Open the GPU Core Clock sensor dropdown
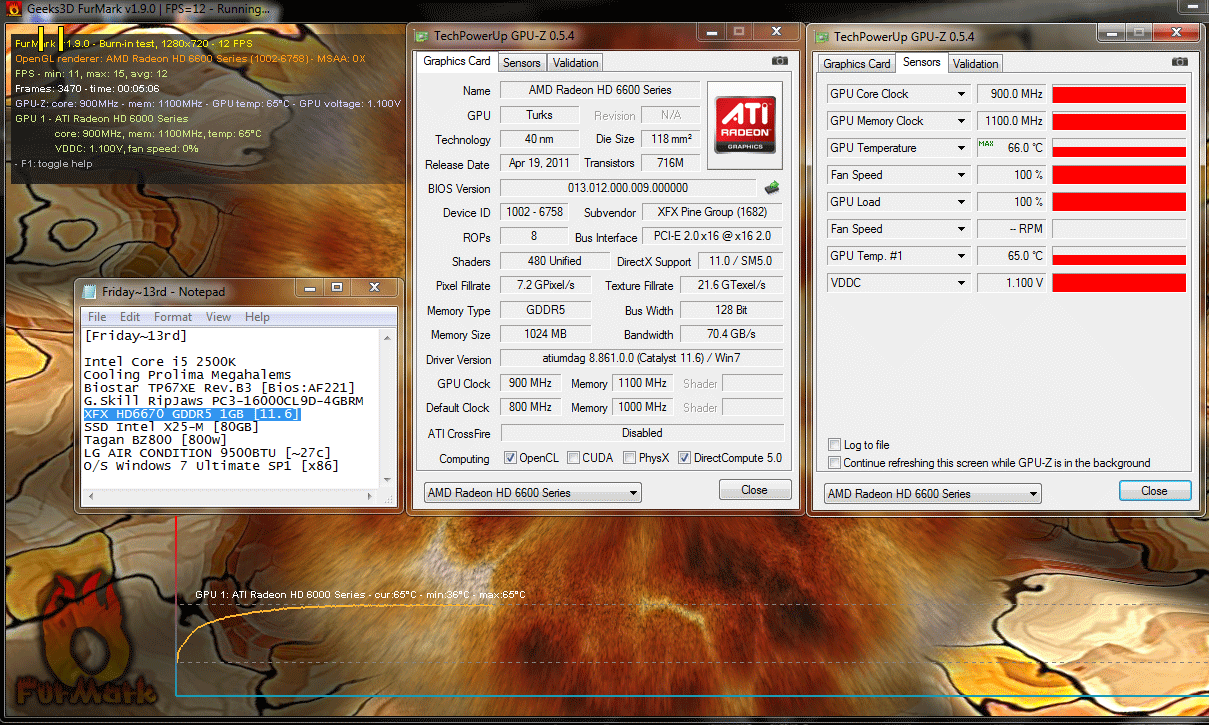 [961, 94]
